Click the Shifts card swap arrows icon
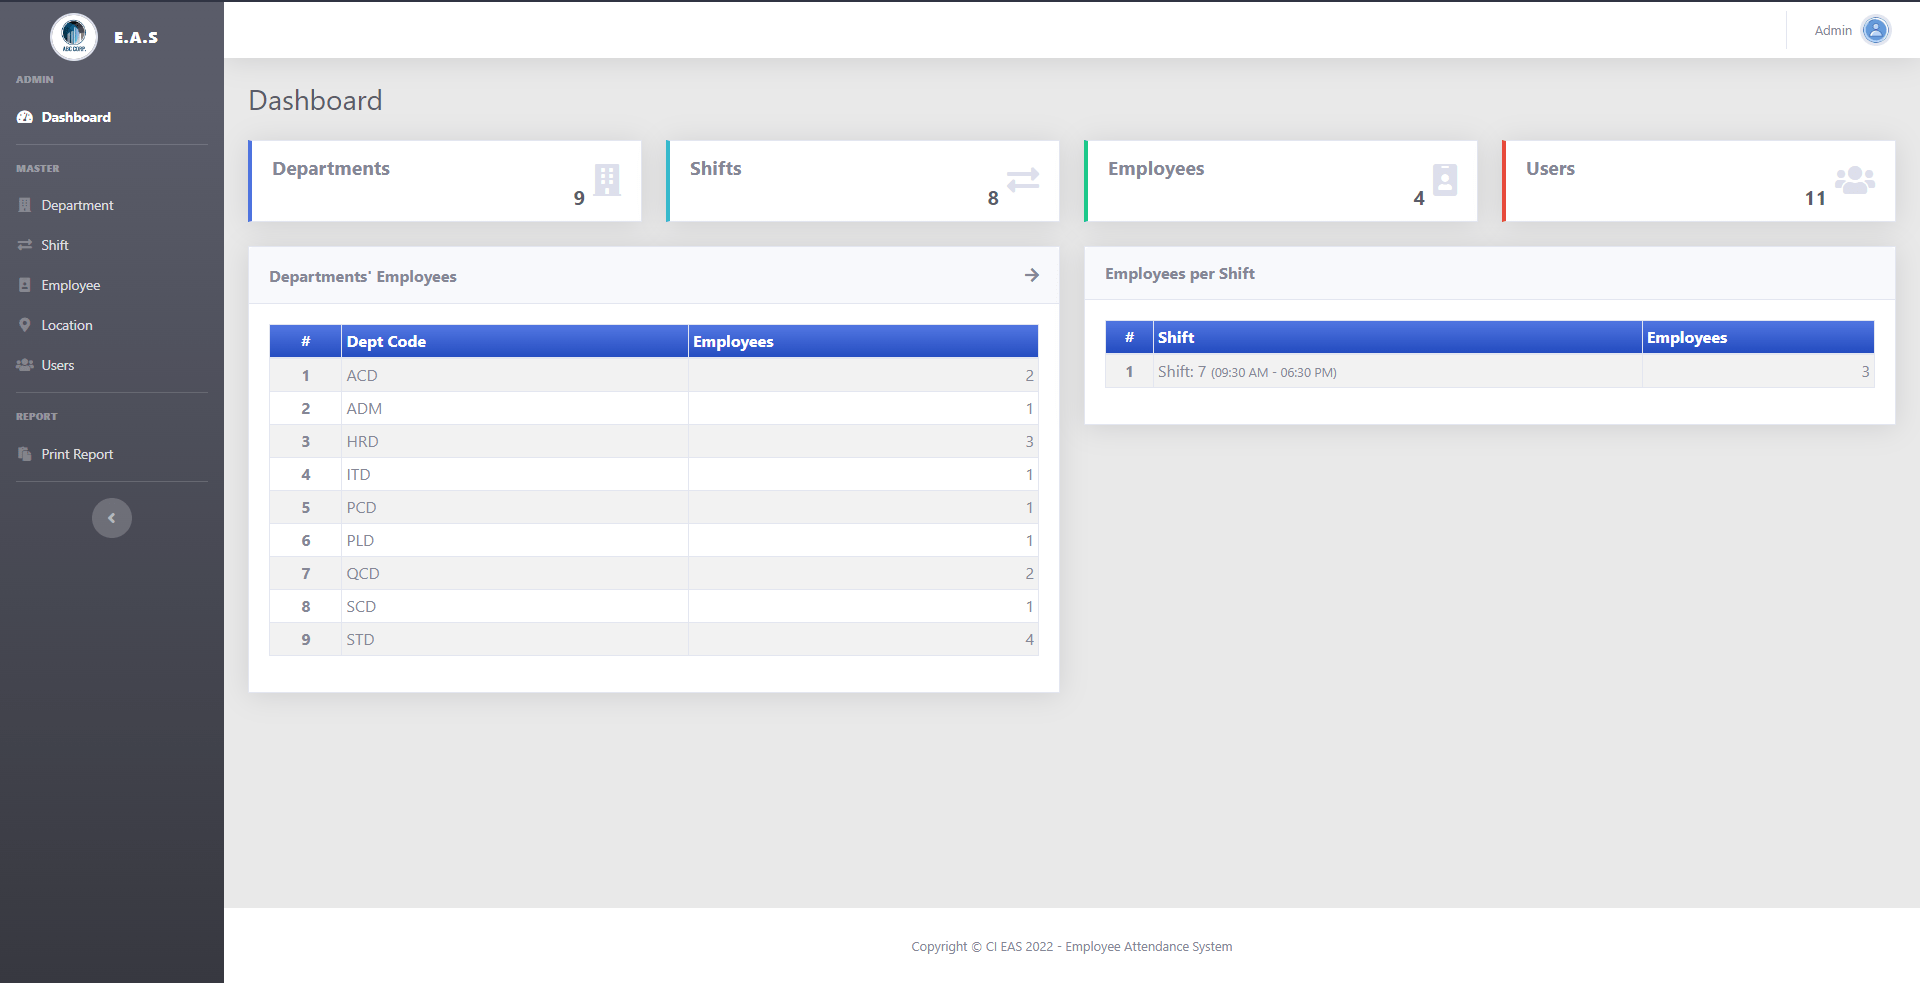This screenshot has width=1920, height=983. pos(1021,180)
